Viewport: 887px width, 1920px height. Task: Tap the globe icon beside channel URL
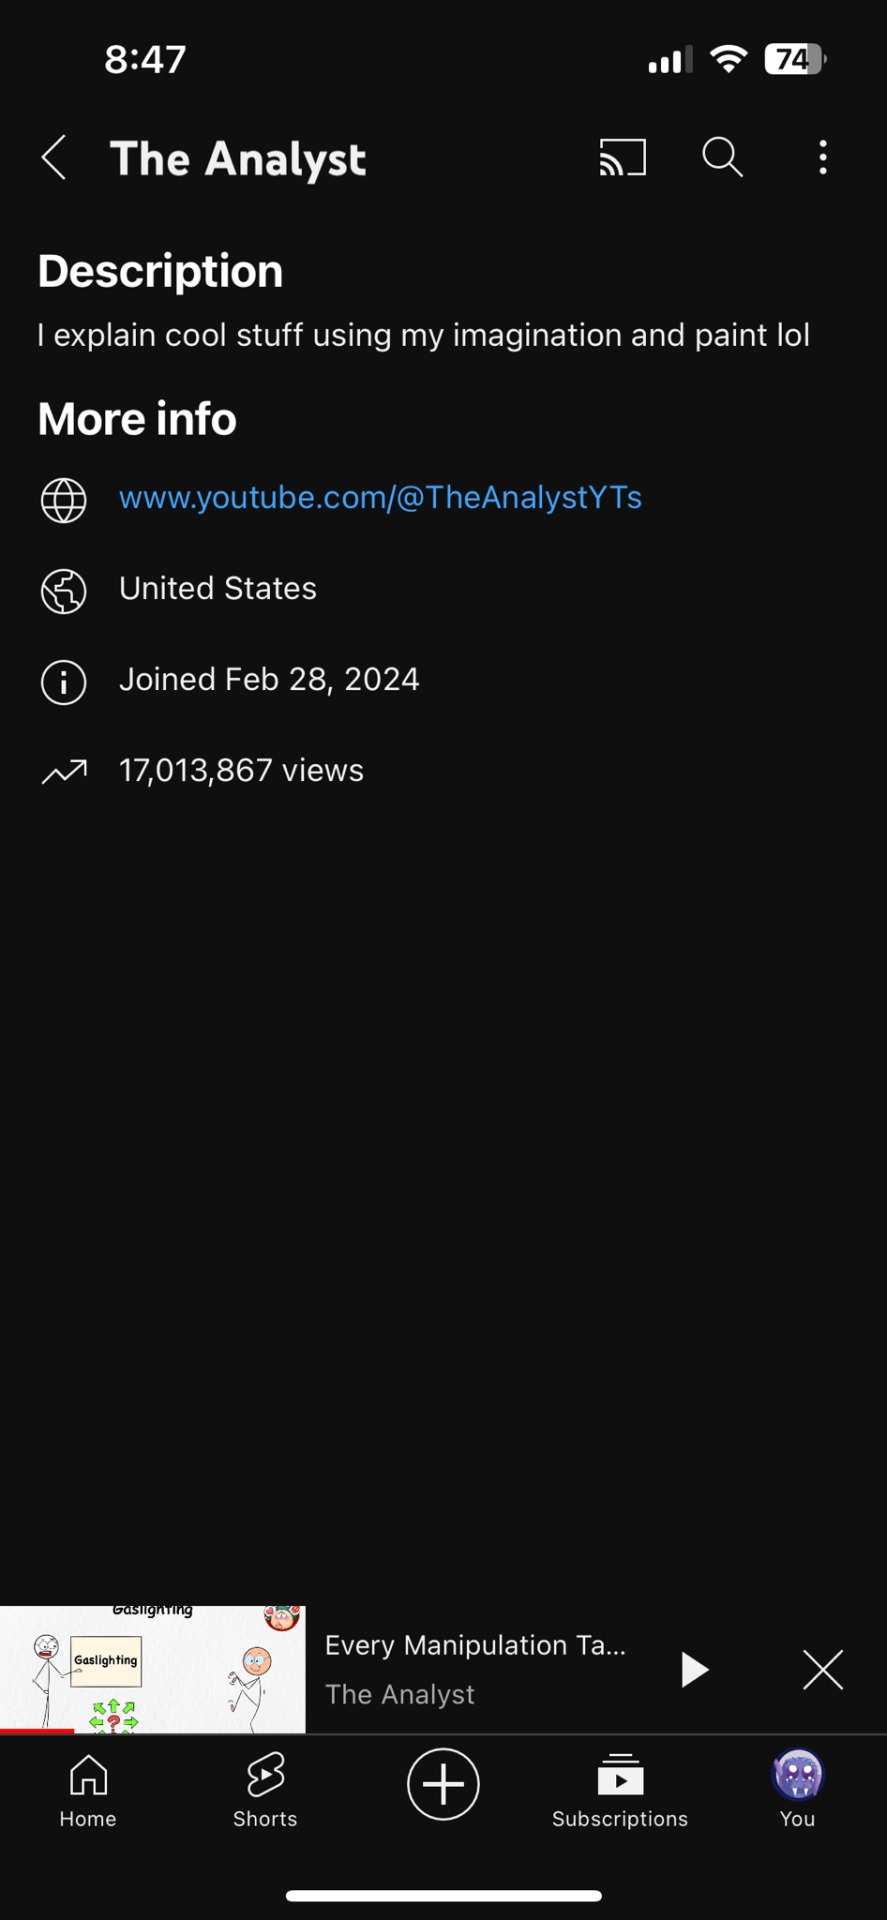(63, 500)
